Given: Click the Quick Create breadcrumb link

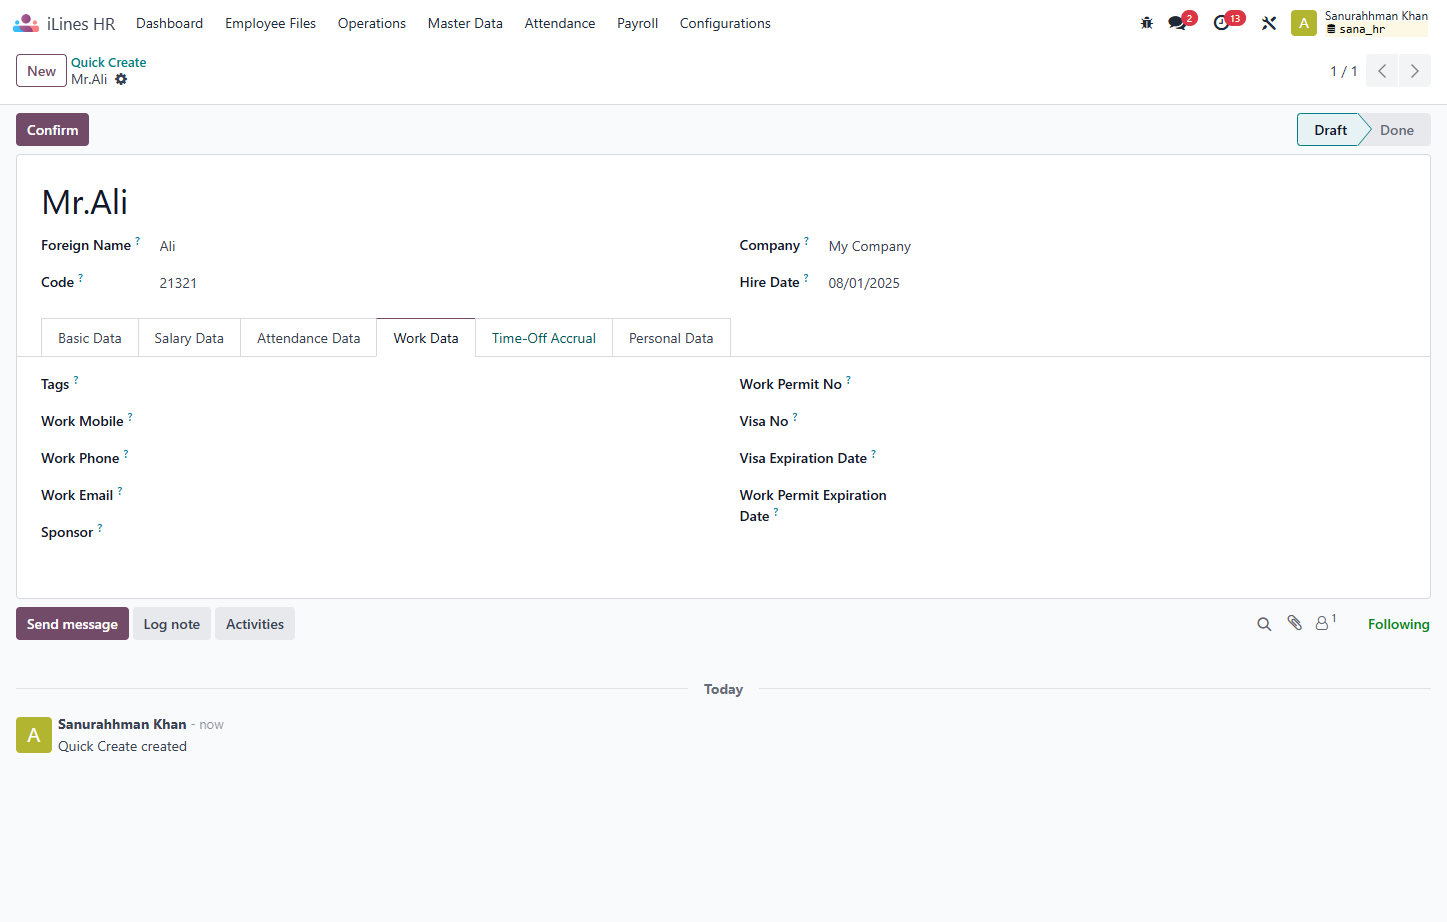Looking at the screenshot, I should (x=108, y=62).
